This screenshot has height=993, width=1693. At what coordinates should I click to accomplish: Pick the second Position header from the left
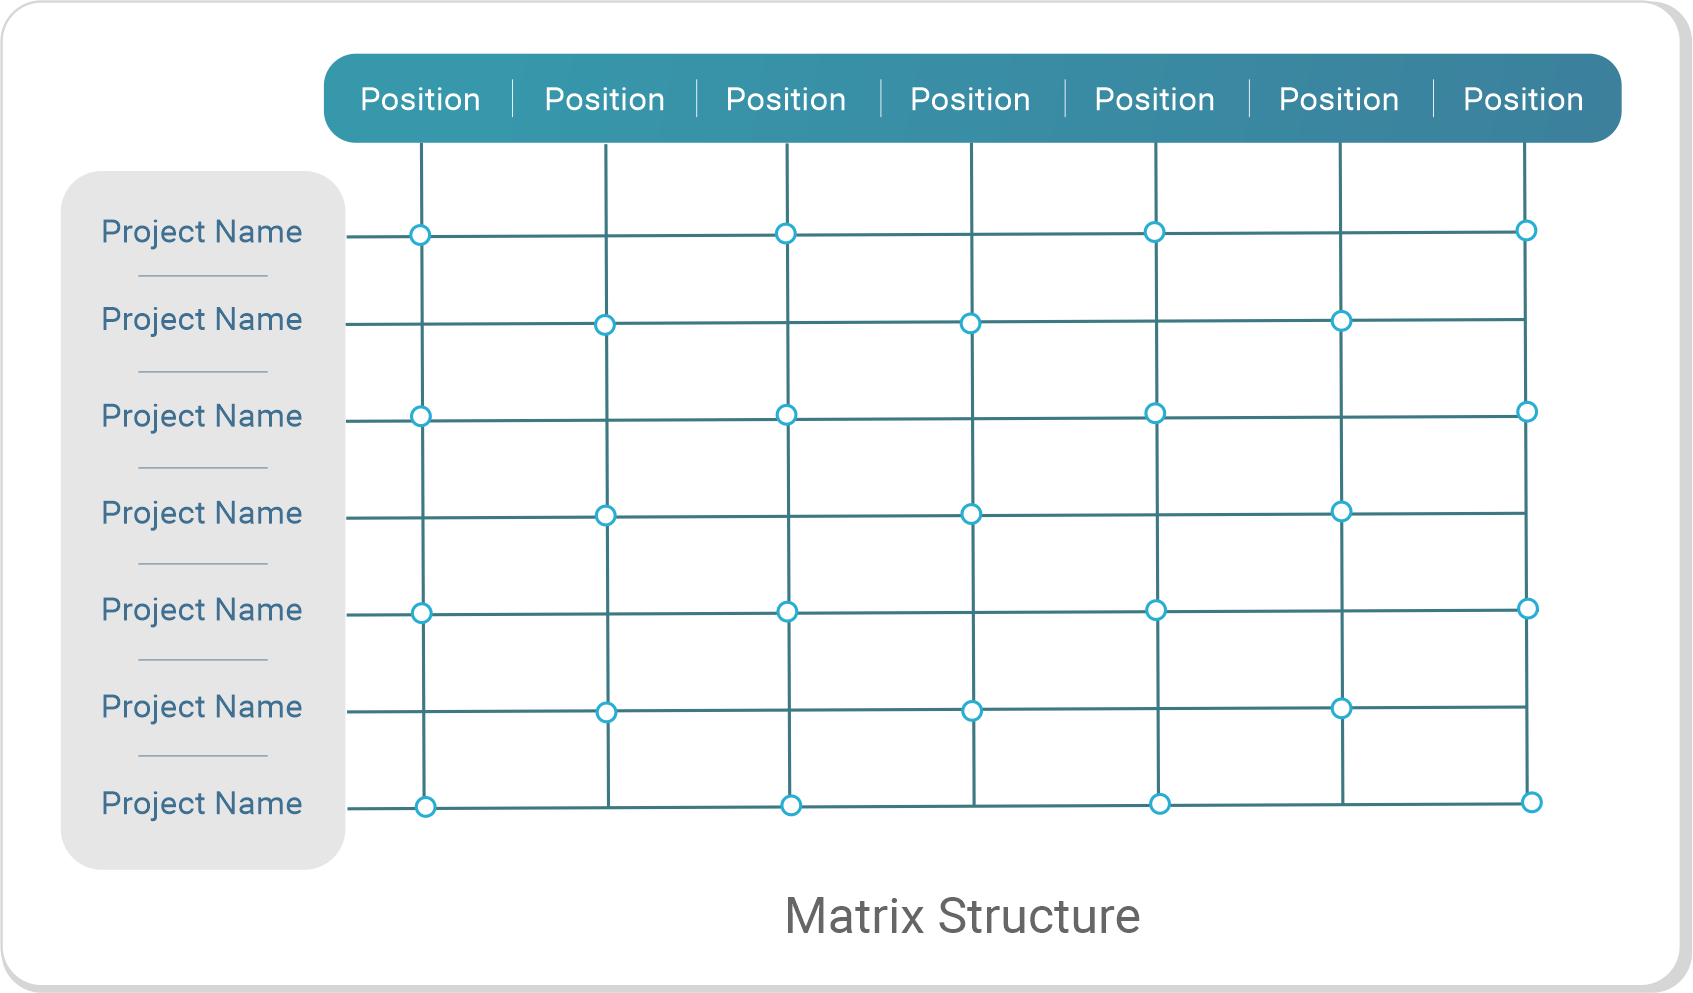coord(604,99)
